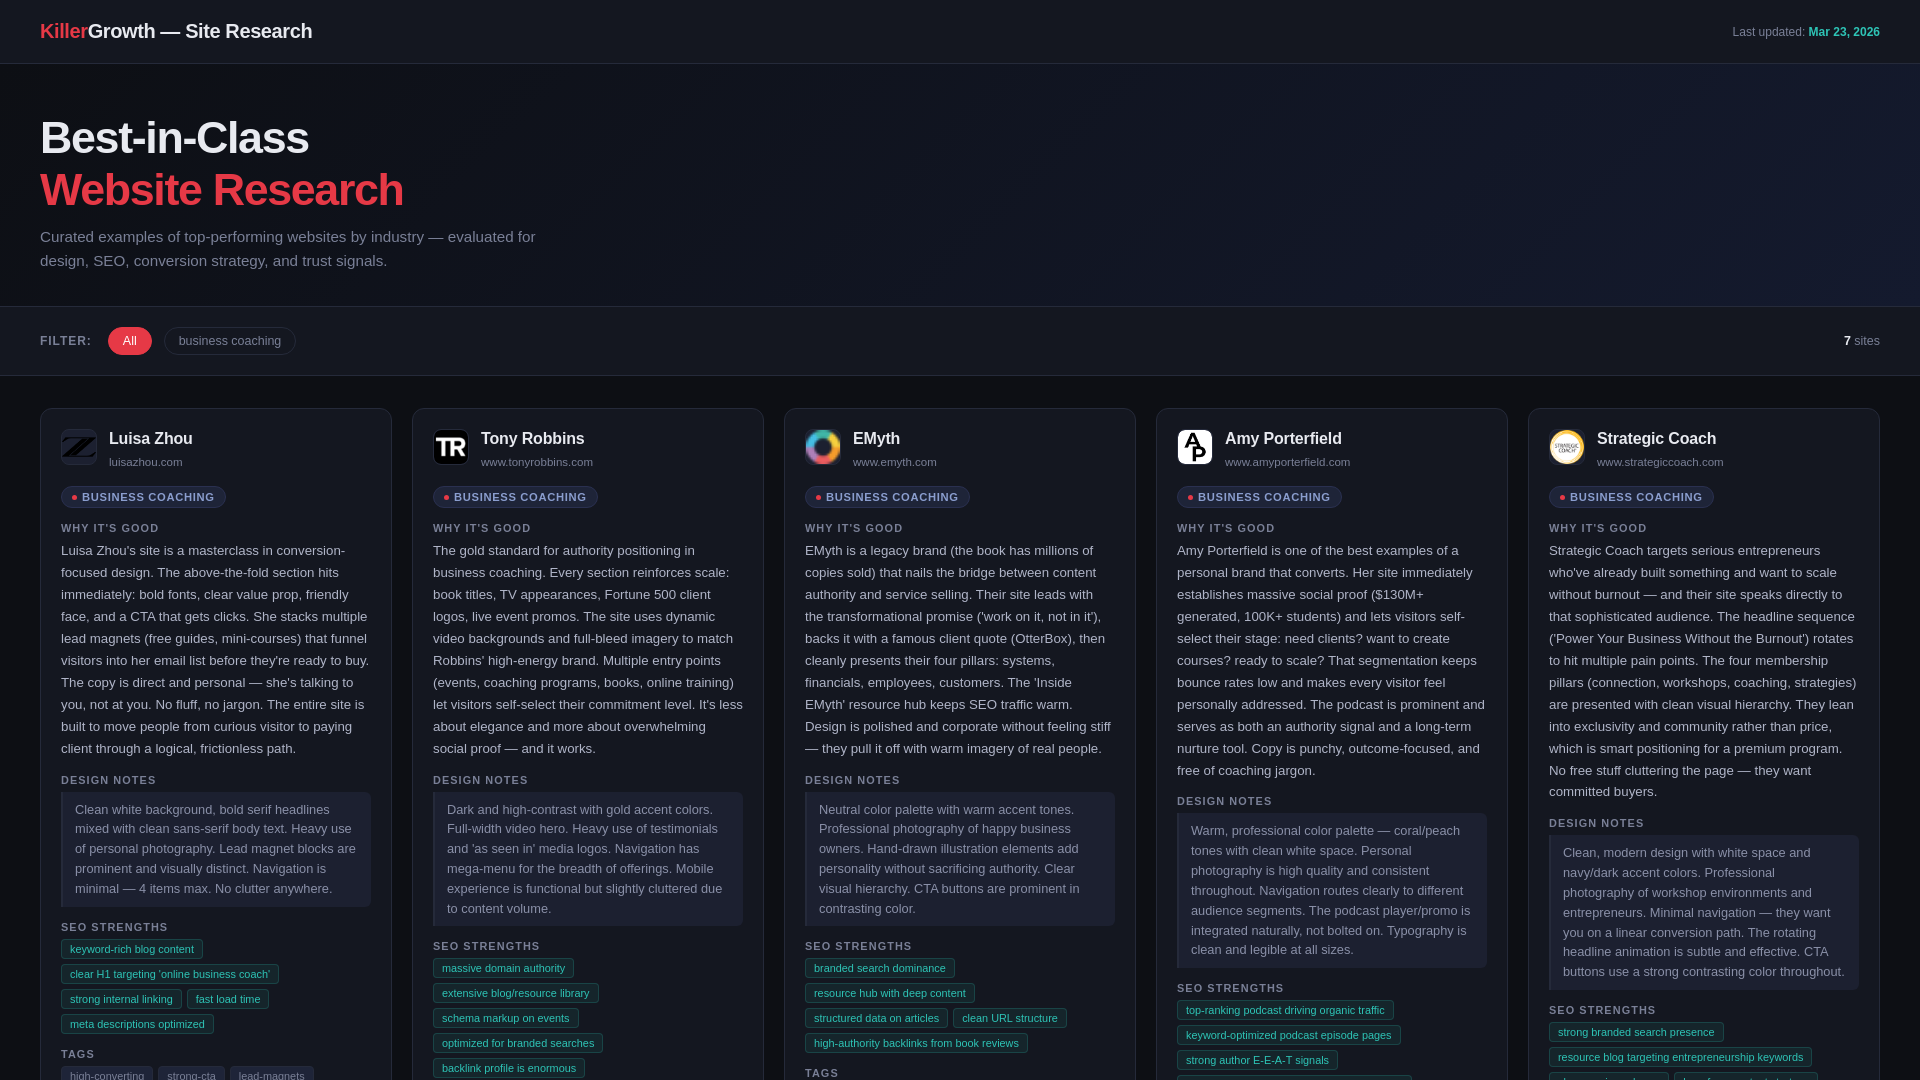Click 'clean URL structure' tag

[1010, 1018]
